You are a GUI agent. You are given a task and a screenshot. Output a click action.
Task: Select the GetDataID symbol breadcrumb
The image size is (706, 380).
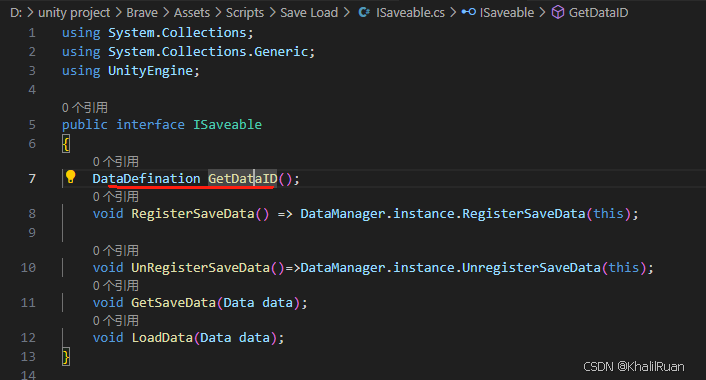coord(598,13)
